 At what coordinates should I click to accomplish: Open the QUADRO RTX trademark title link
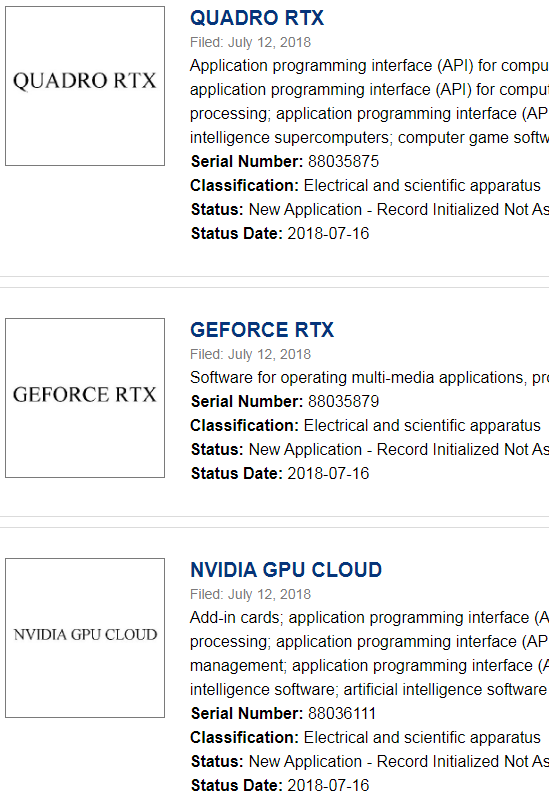(x=257, y=18)
